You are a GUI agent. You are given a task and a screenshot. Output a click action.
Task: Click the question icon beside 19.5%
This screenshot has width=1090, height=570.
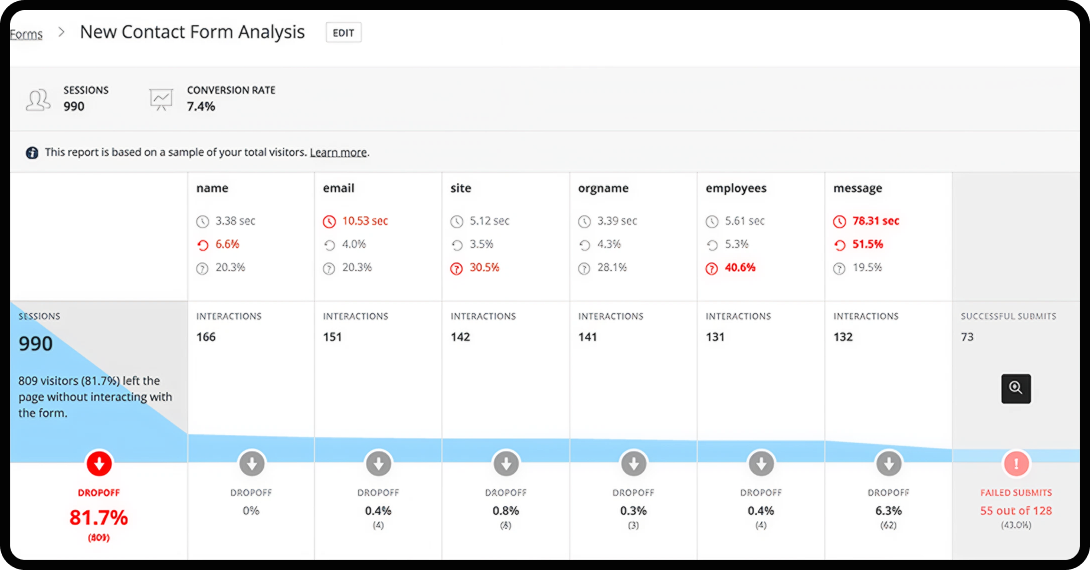pyautogui.click(x=840, y=268)
